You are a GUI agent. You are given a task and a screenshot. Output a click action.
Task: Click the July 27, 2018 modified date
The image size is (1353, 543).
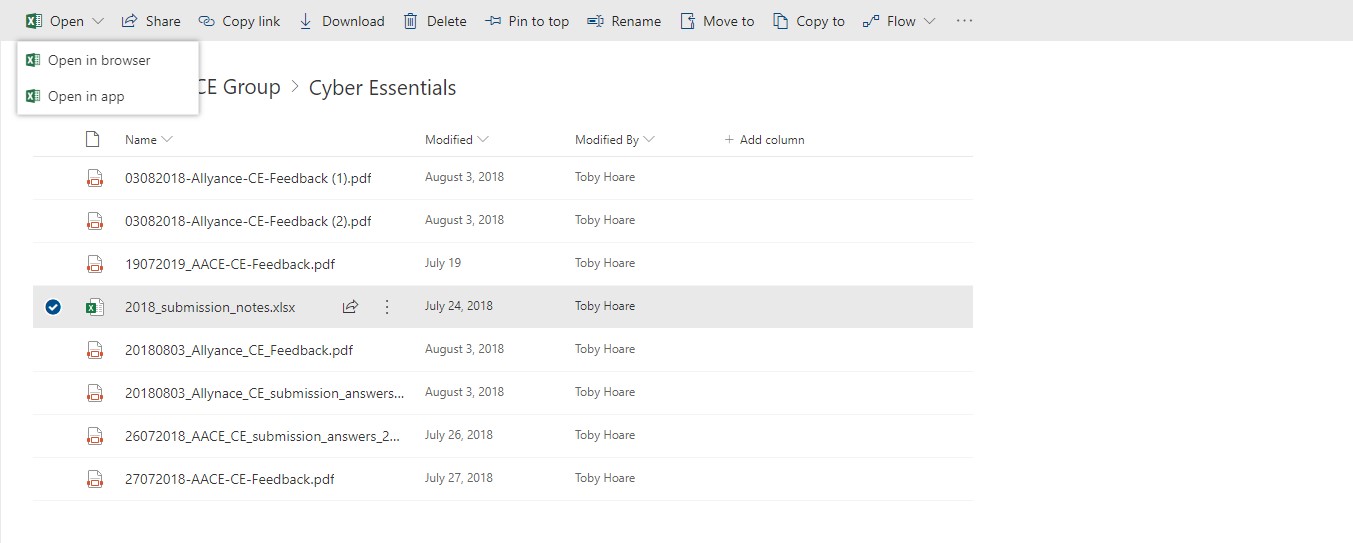pos(459,478)
